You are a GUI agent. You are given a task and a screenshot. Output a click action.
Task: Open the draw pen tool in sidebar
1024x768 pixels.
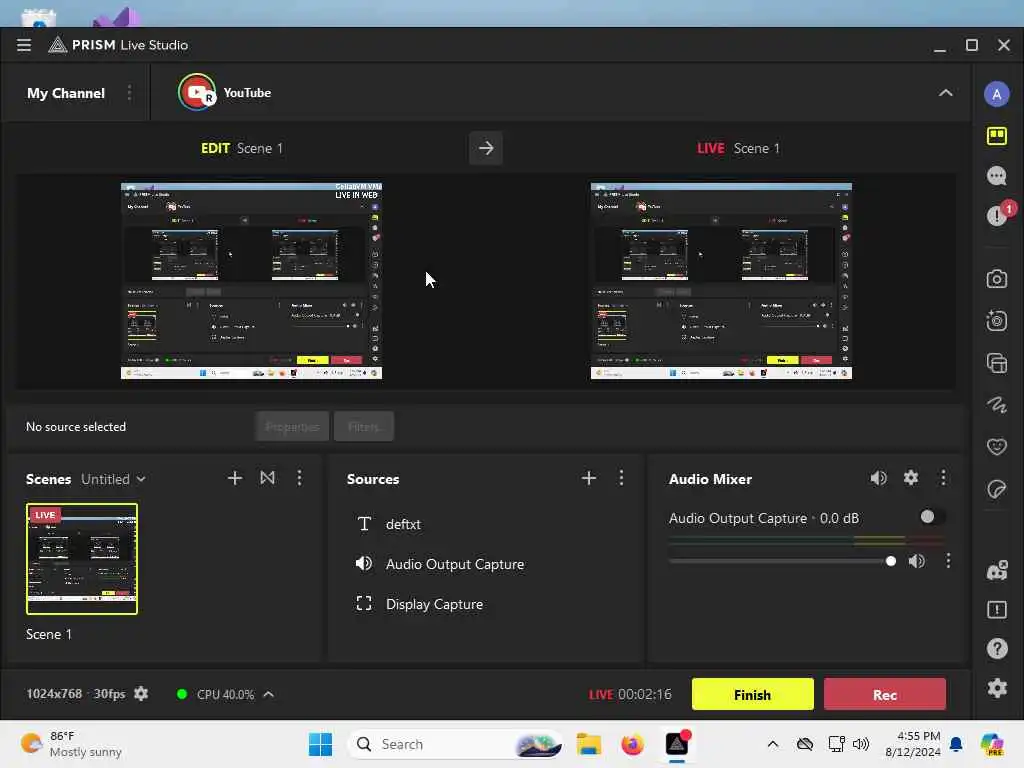tap(997, 405)
